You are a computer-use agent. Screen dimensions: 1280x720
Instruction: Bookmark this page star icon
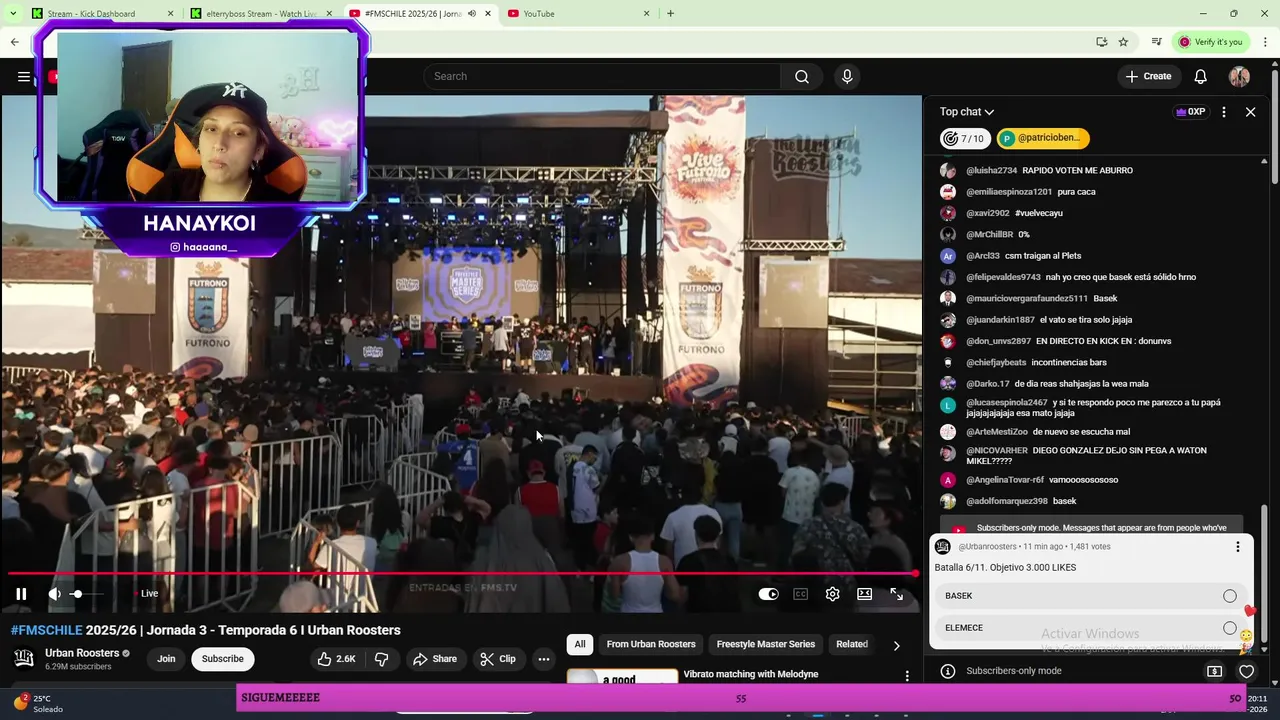point(1123,42)
